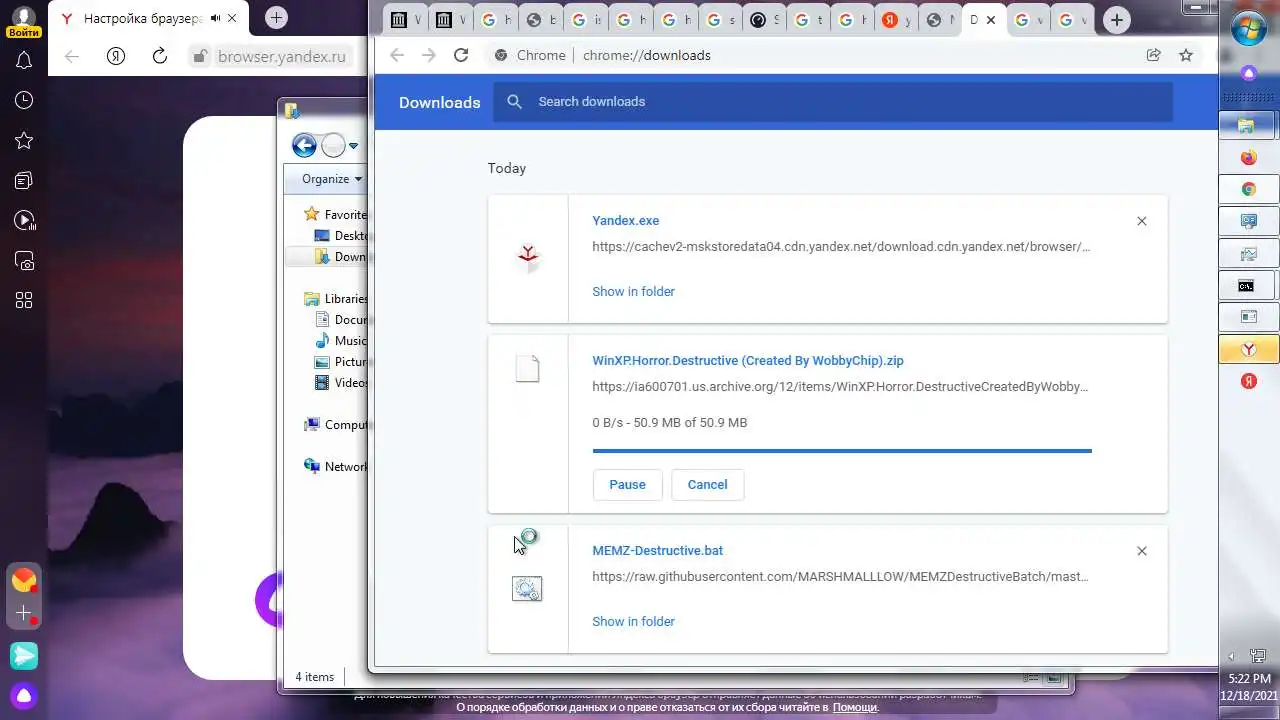Image resolution: width=1280 pixels, height=720 pixels.
Task: Bookmark this page with Chrome star
Action: 1186,55
